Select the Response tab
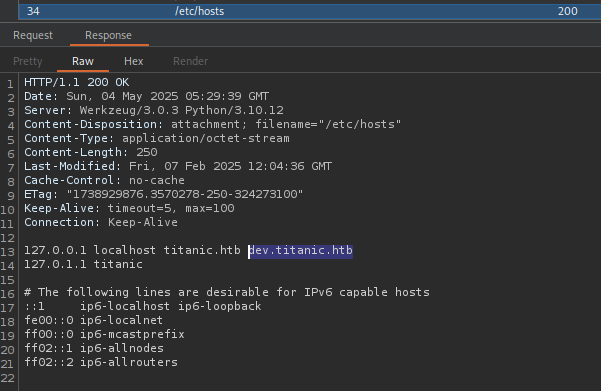Viewport: 601px width, 391px height. click(108, 35)
